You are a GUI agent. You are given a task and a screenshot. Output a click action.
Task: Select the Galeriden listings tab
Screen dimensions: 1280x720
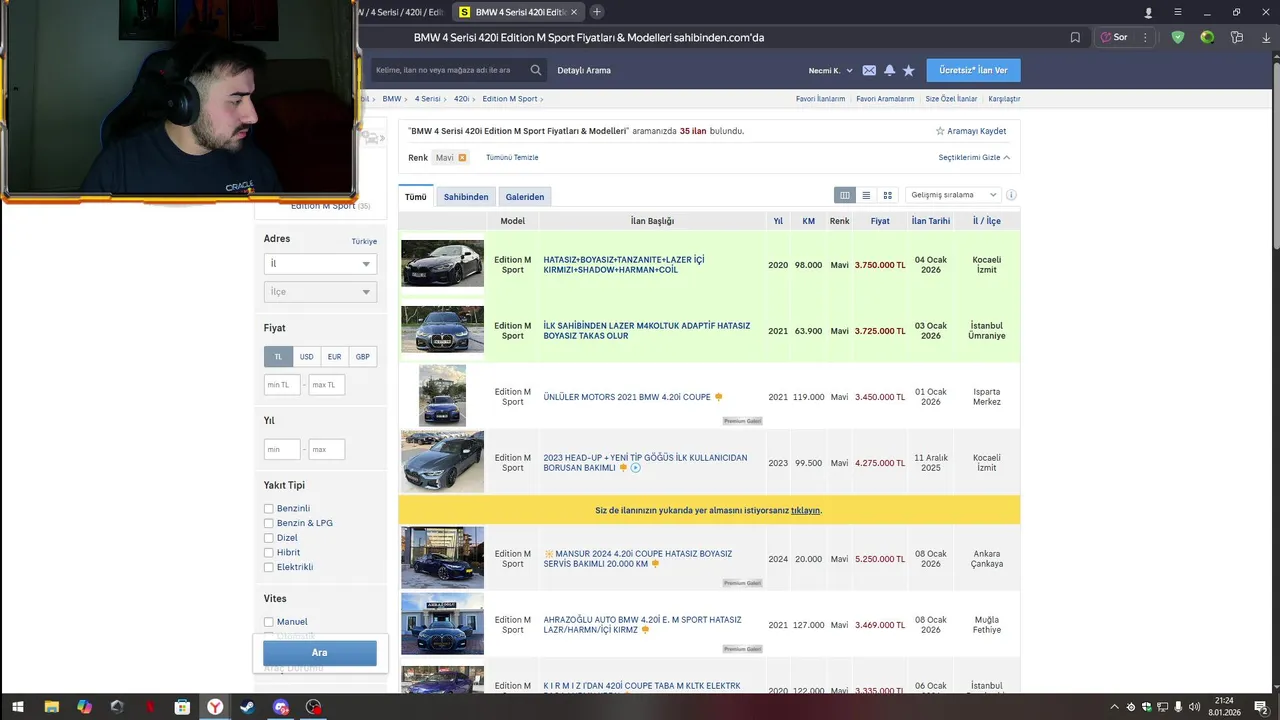click(x=525, y=197)
